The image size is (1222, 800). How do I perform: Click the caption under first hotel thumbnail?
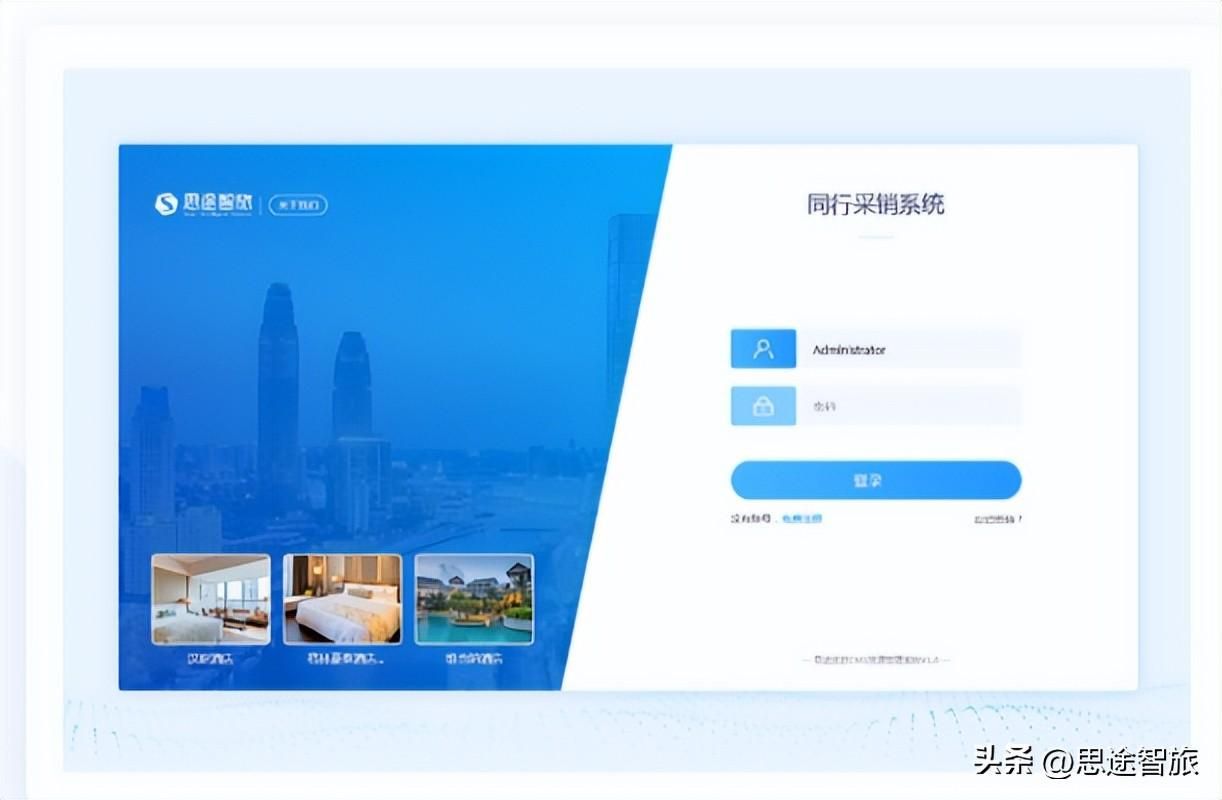pyautogui.click(x=210, y=659)
